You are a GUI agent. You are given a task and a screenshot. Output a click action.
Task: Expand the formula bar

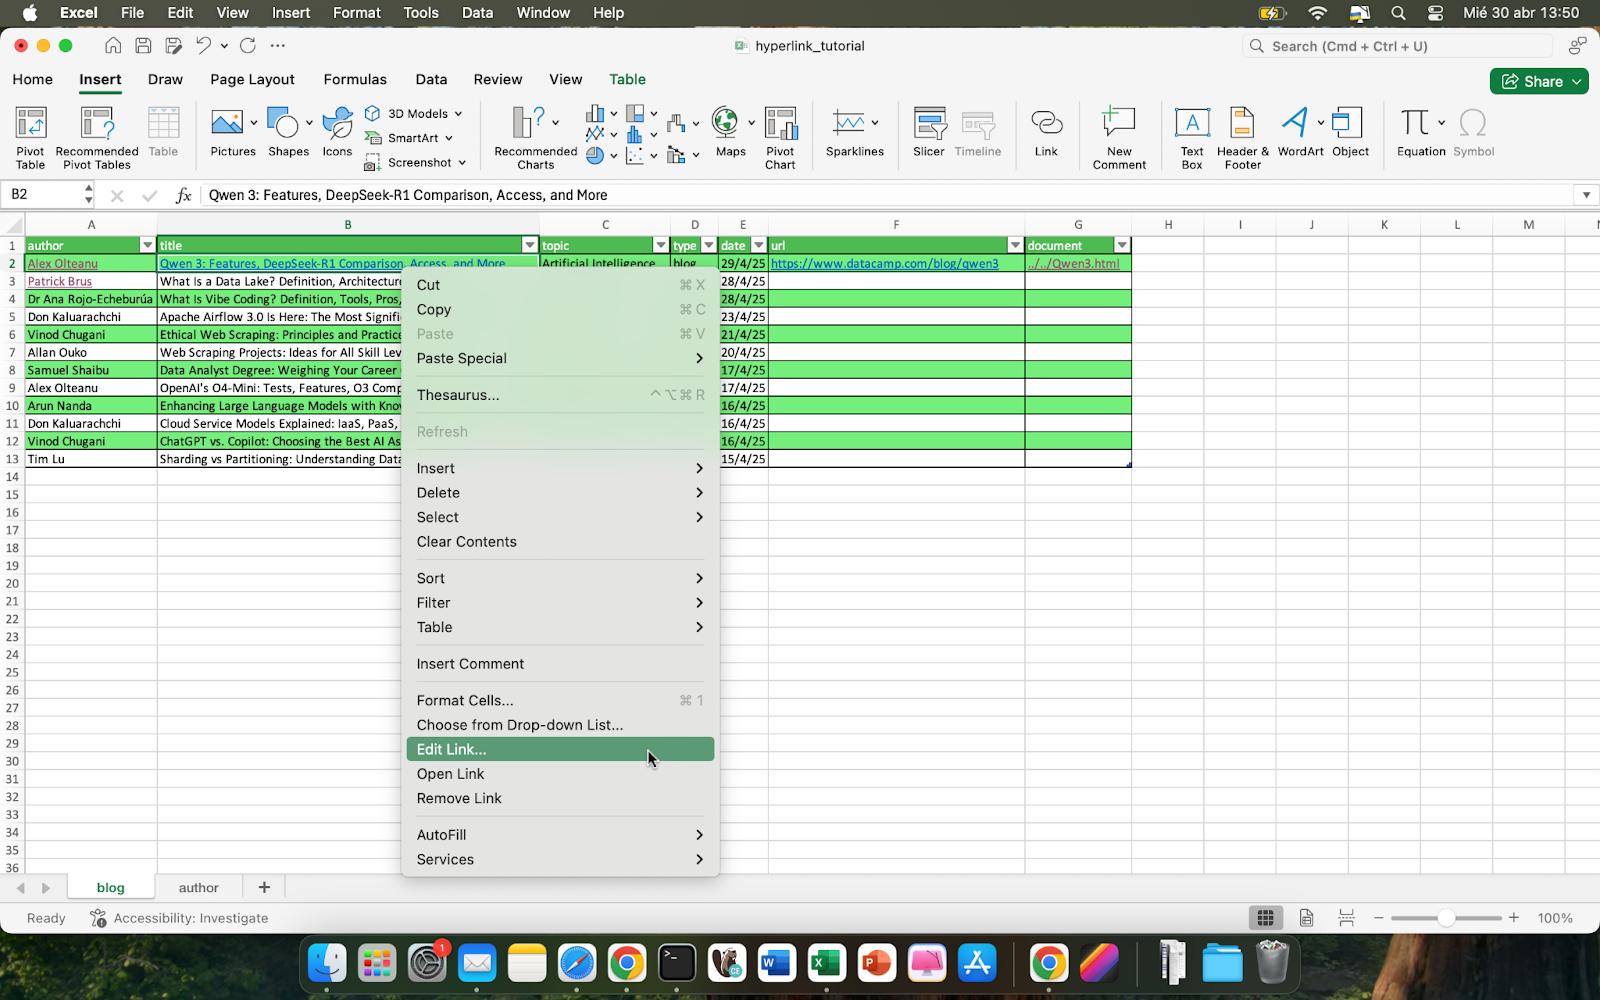1586,195
